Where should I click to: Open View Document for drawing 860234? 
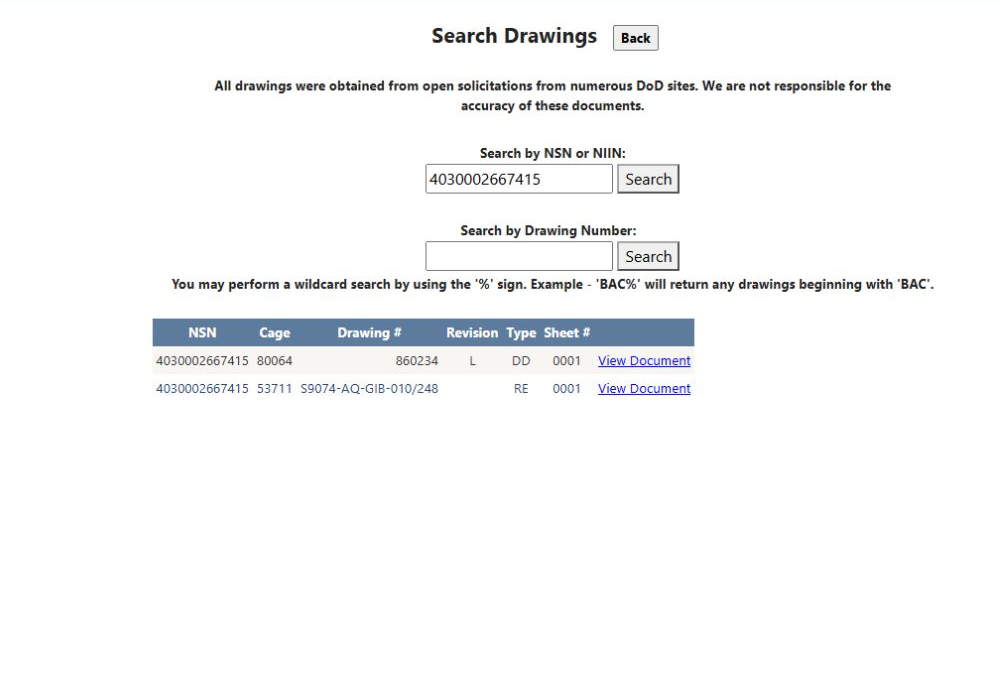click(644, 361)
